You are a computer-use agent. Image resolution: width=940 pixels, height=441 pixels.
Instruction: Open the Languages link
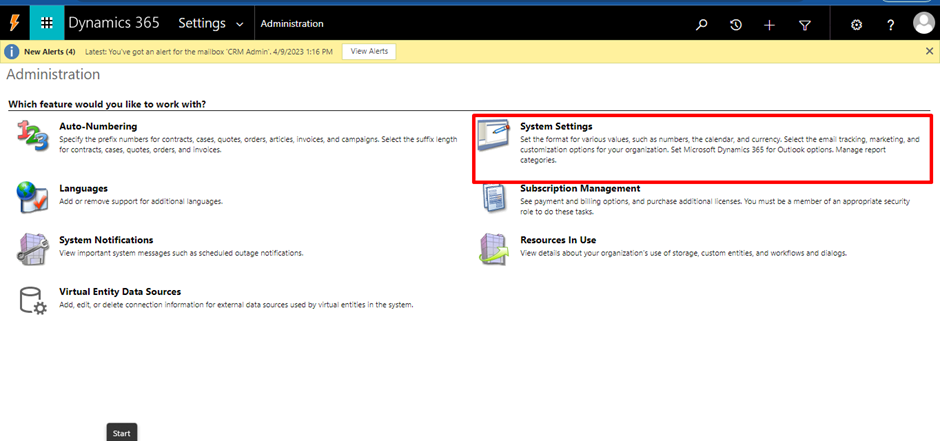coord(83,188)
